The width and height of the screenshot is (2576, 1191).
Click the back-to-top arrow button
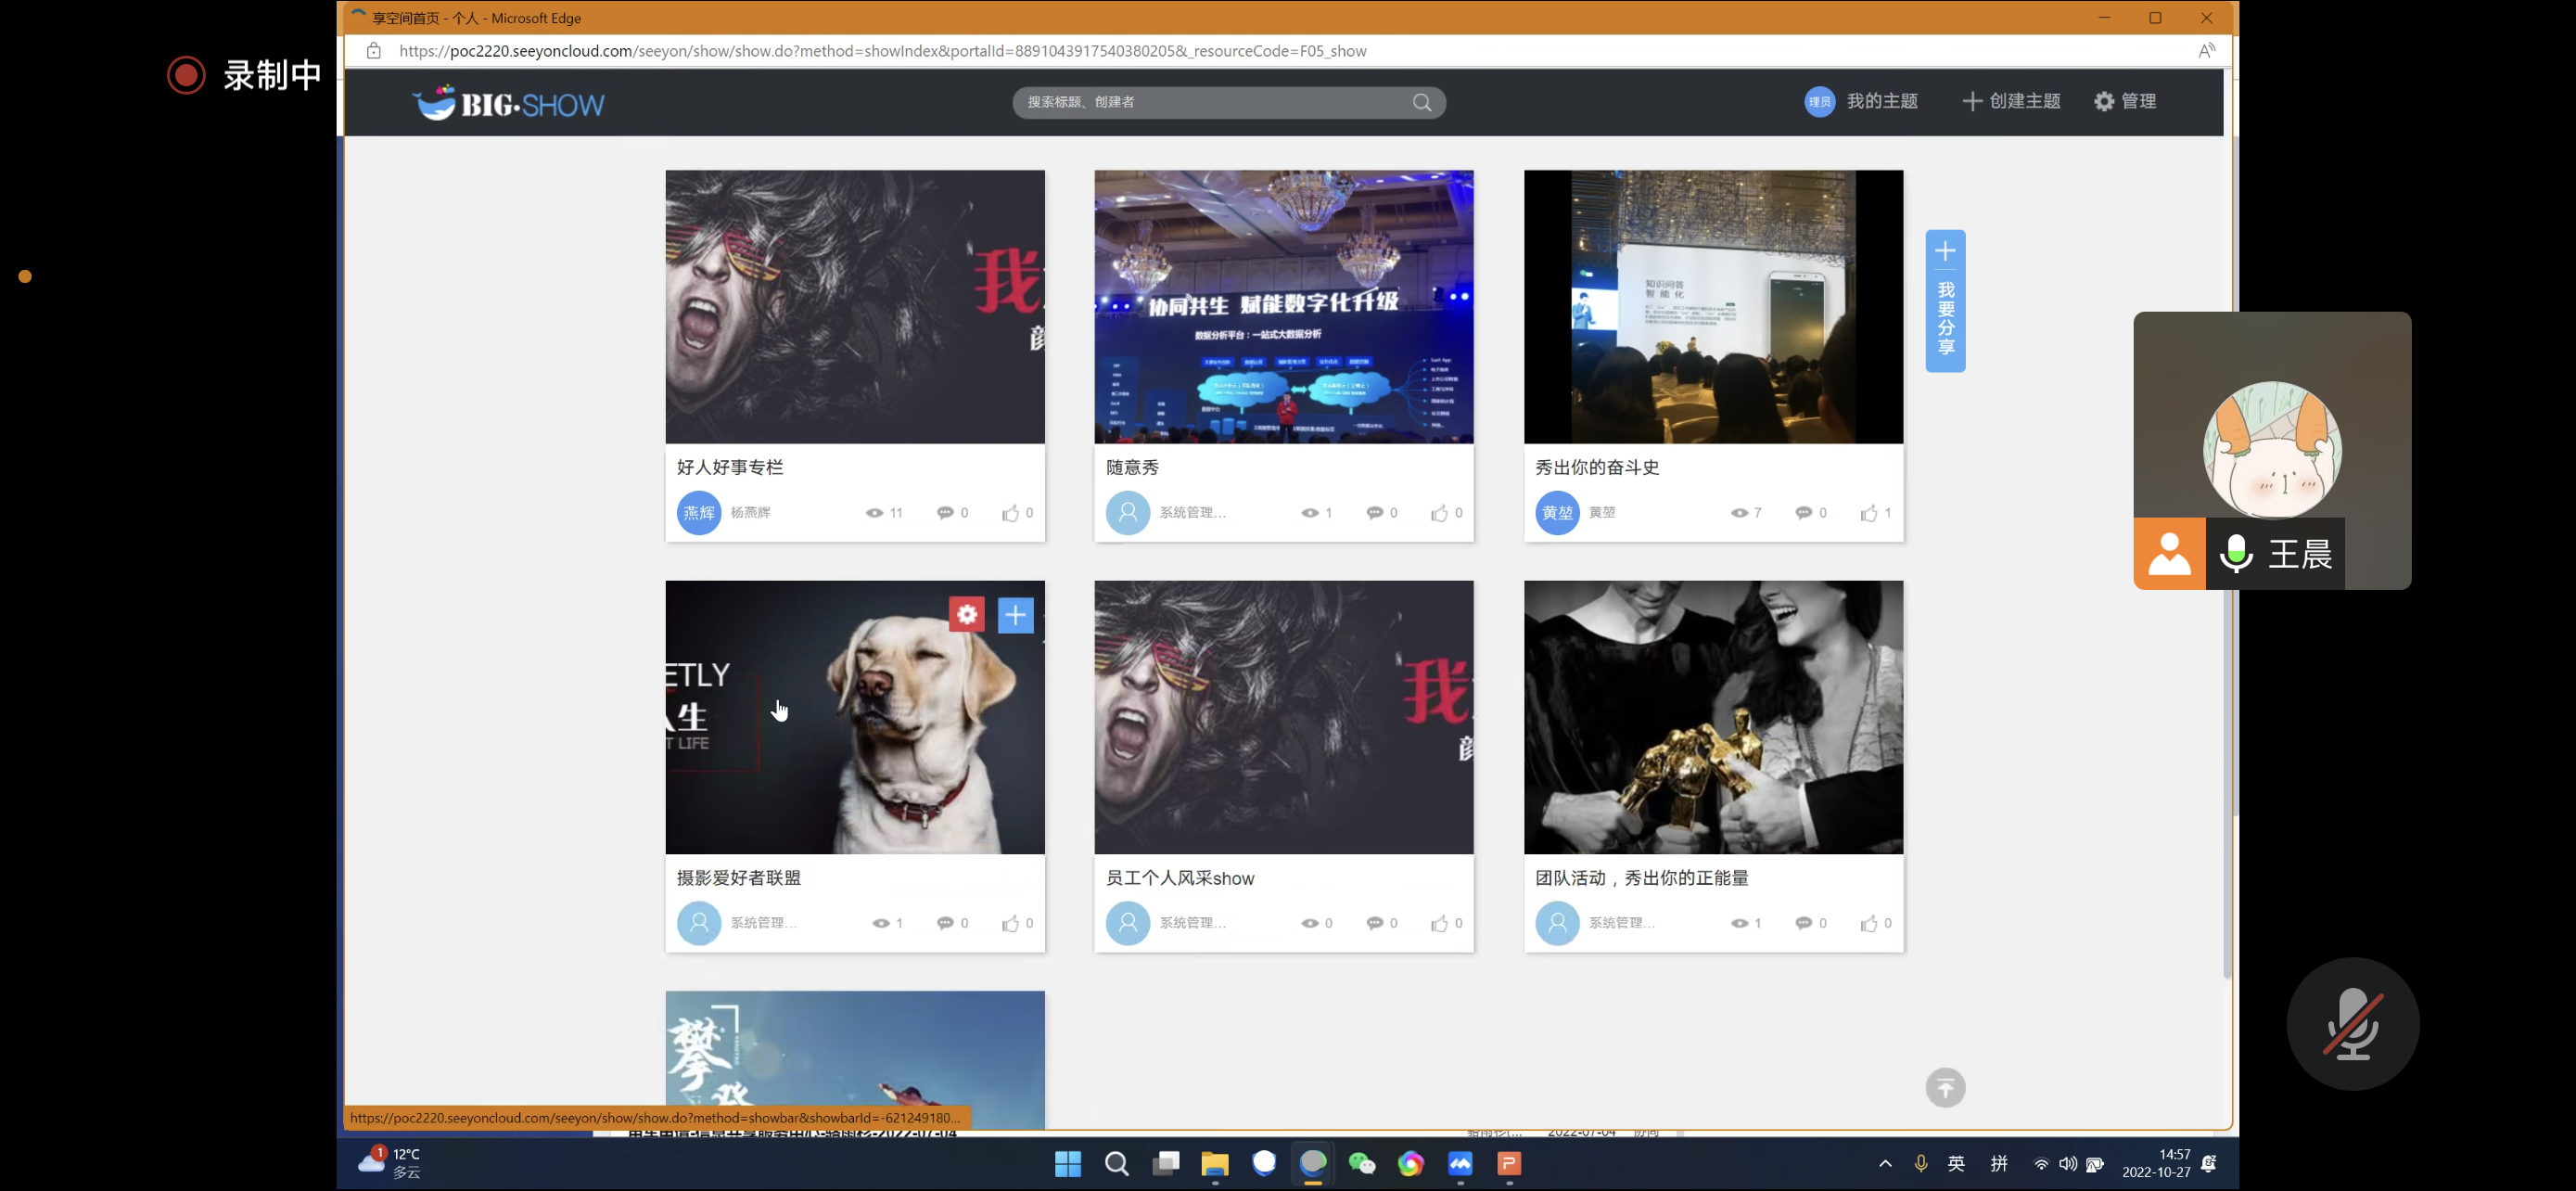click(x=1945, y=1087)
